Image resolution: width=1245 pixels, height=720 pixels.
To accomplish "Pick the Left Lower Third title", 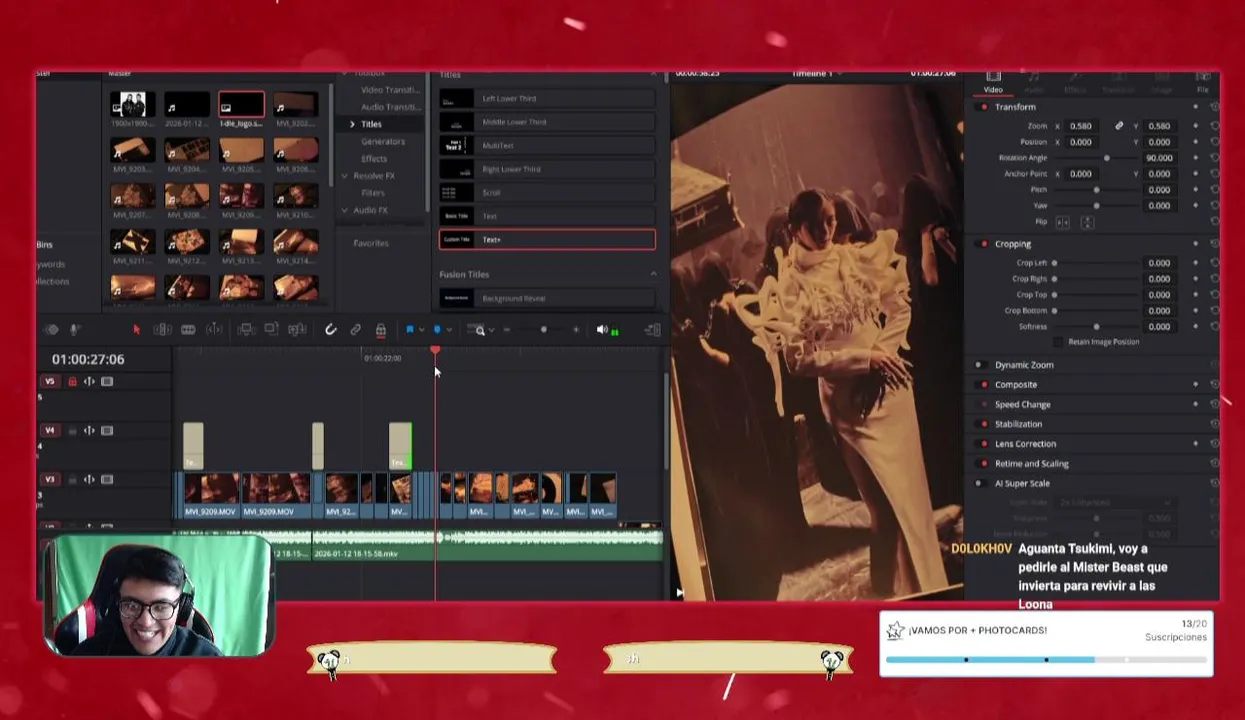I will click(x=547, y=99).
